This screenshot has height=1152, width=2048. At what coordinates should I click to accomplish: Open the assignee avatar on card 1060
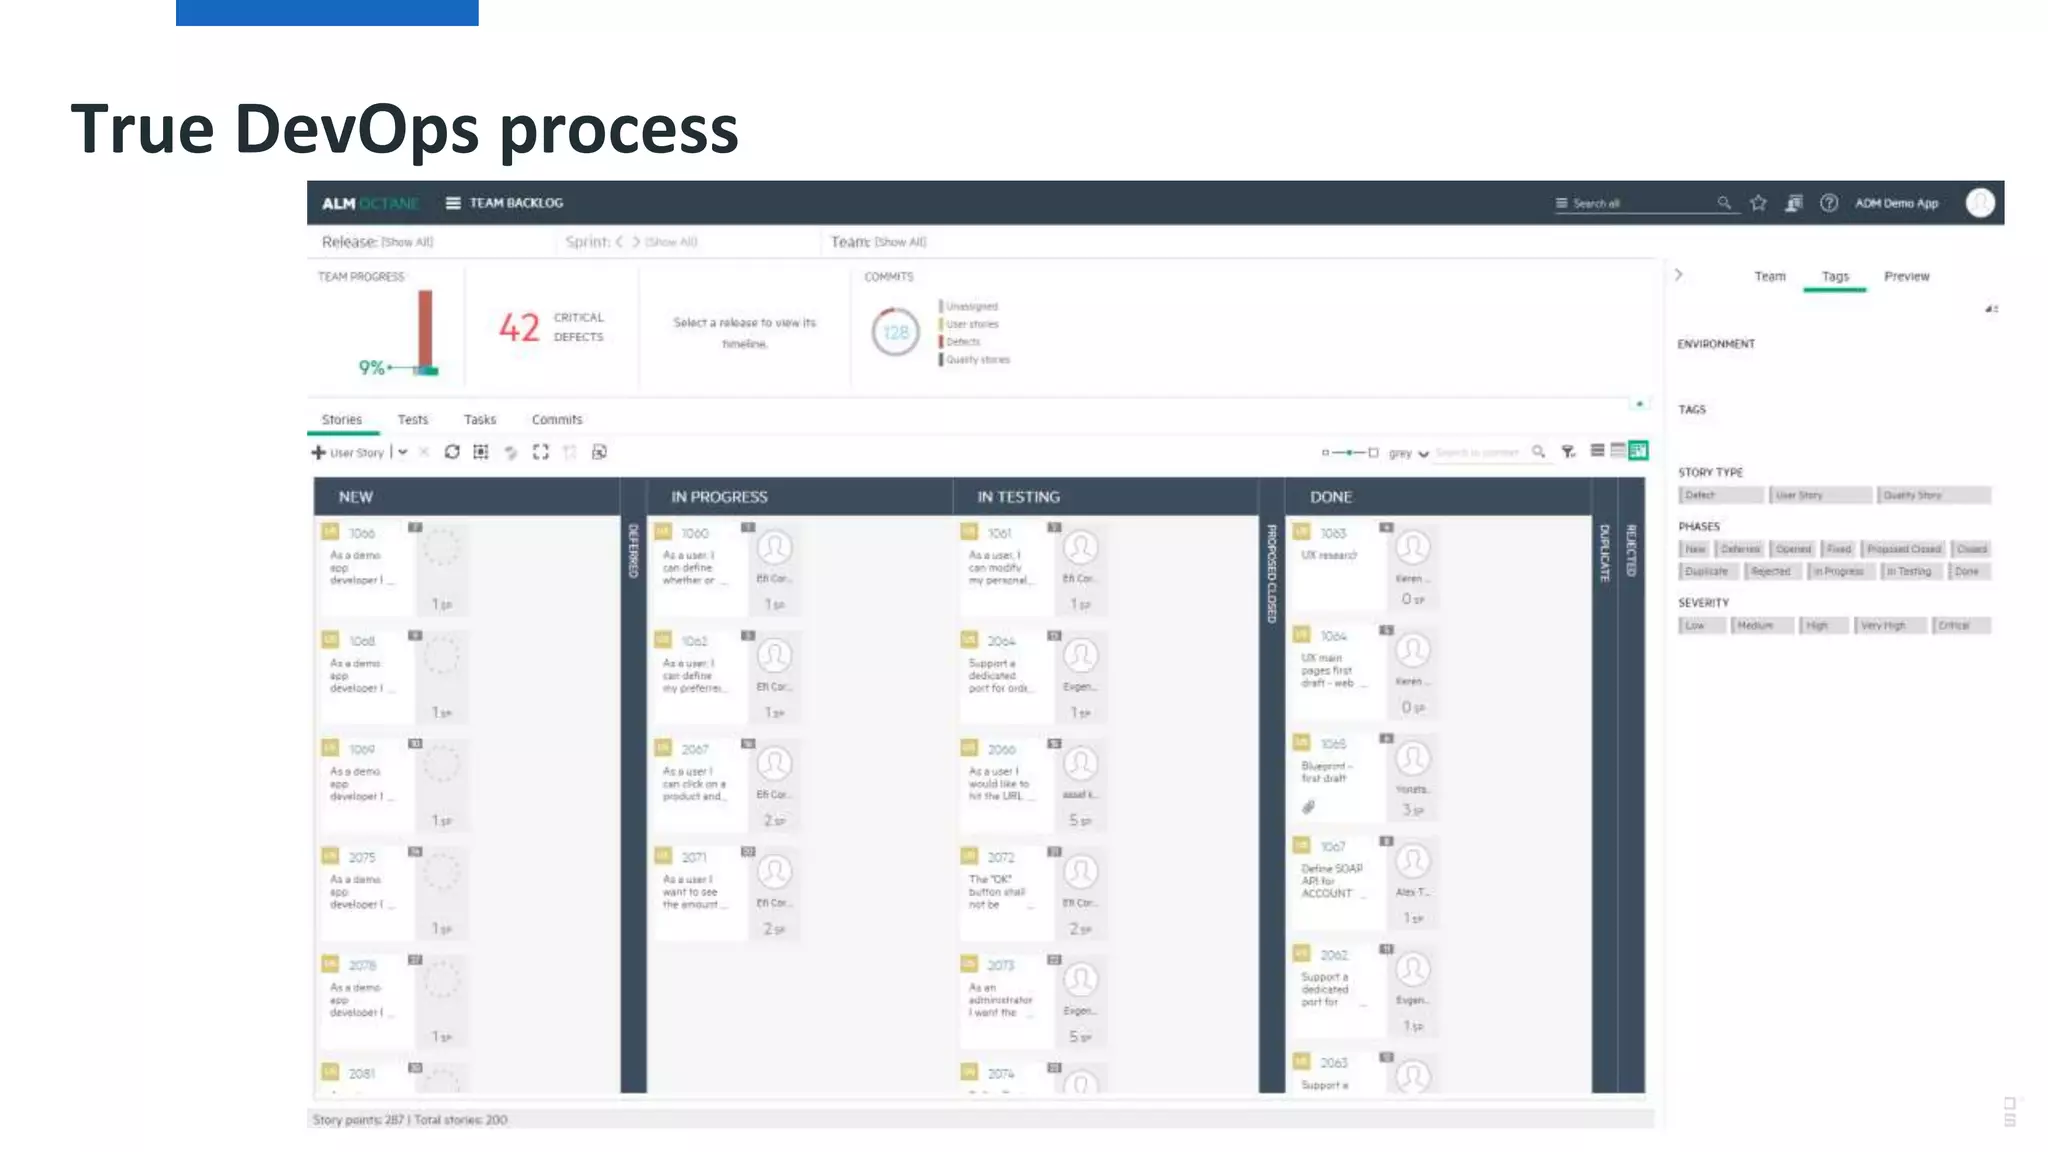(774, 548)
